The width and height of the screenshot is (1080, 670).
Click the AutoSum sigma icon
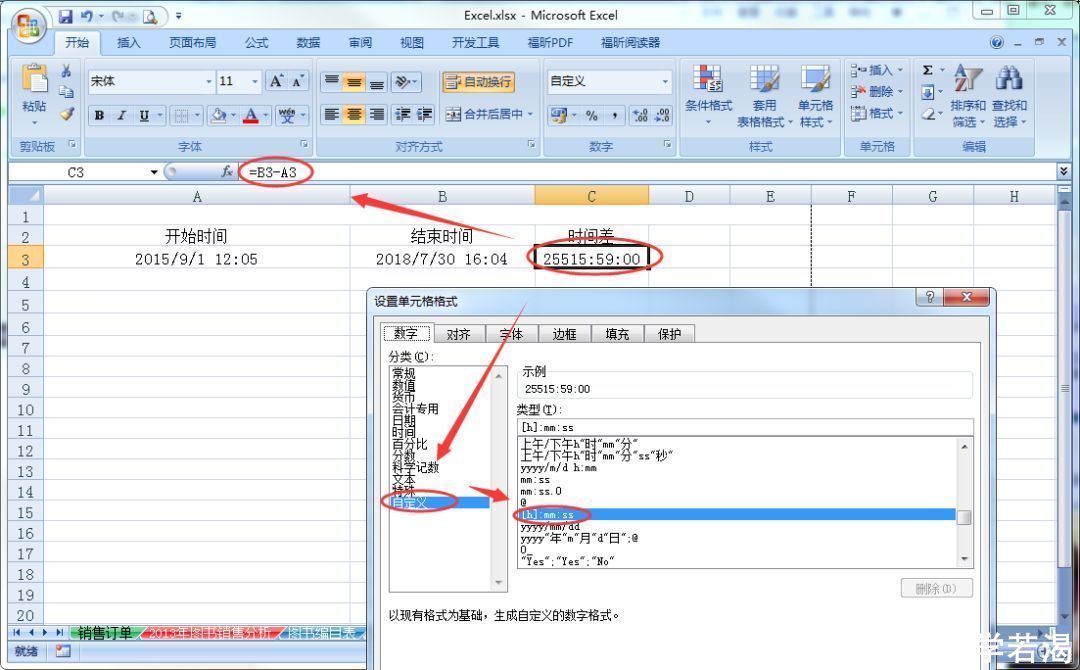(927, 70)
